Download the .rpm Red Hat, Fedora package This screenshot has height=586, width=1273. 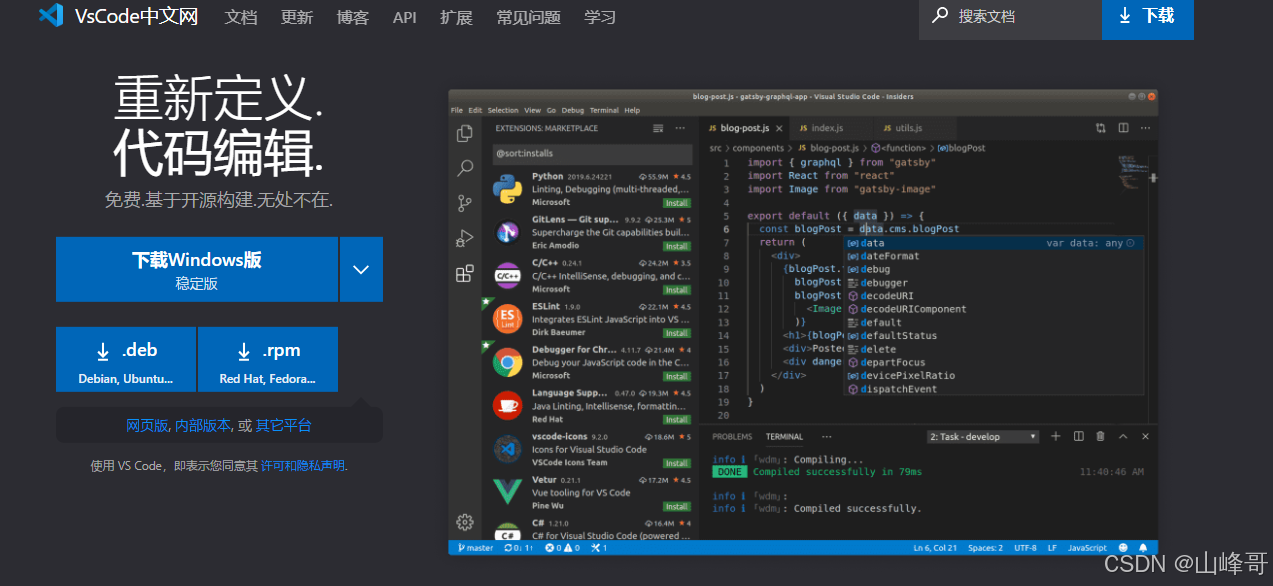pyautogui.click(x=268, y=360)
